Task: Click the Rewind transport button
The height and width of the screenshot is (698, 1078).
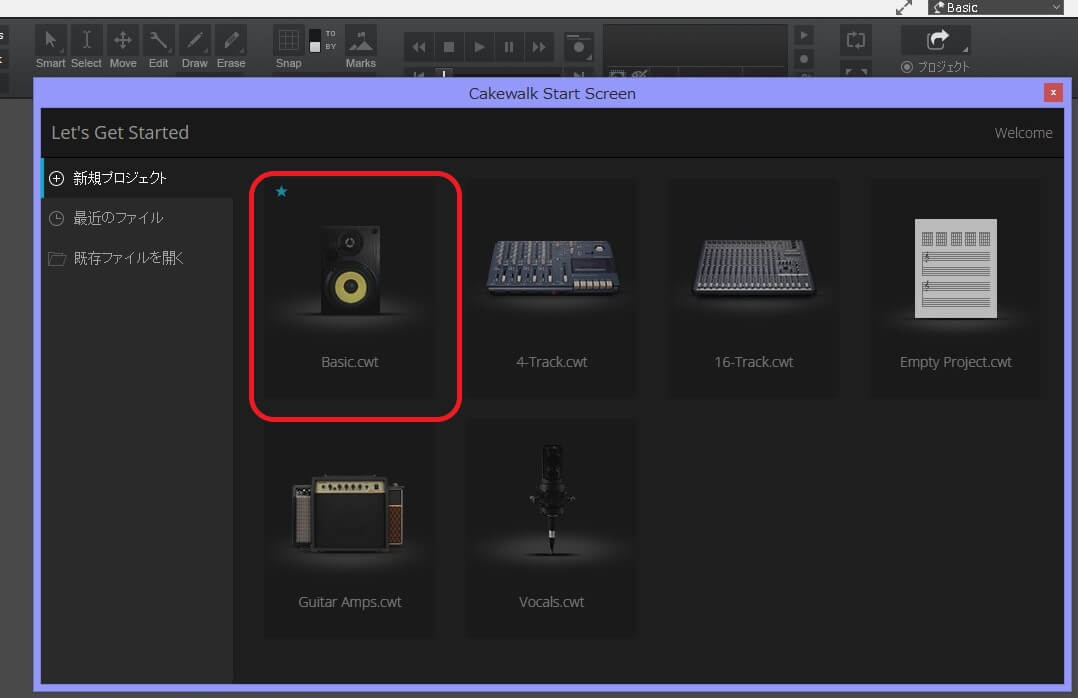Action: (419, 47)
